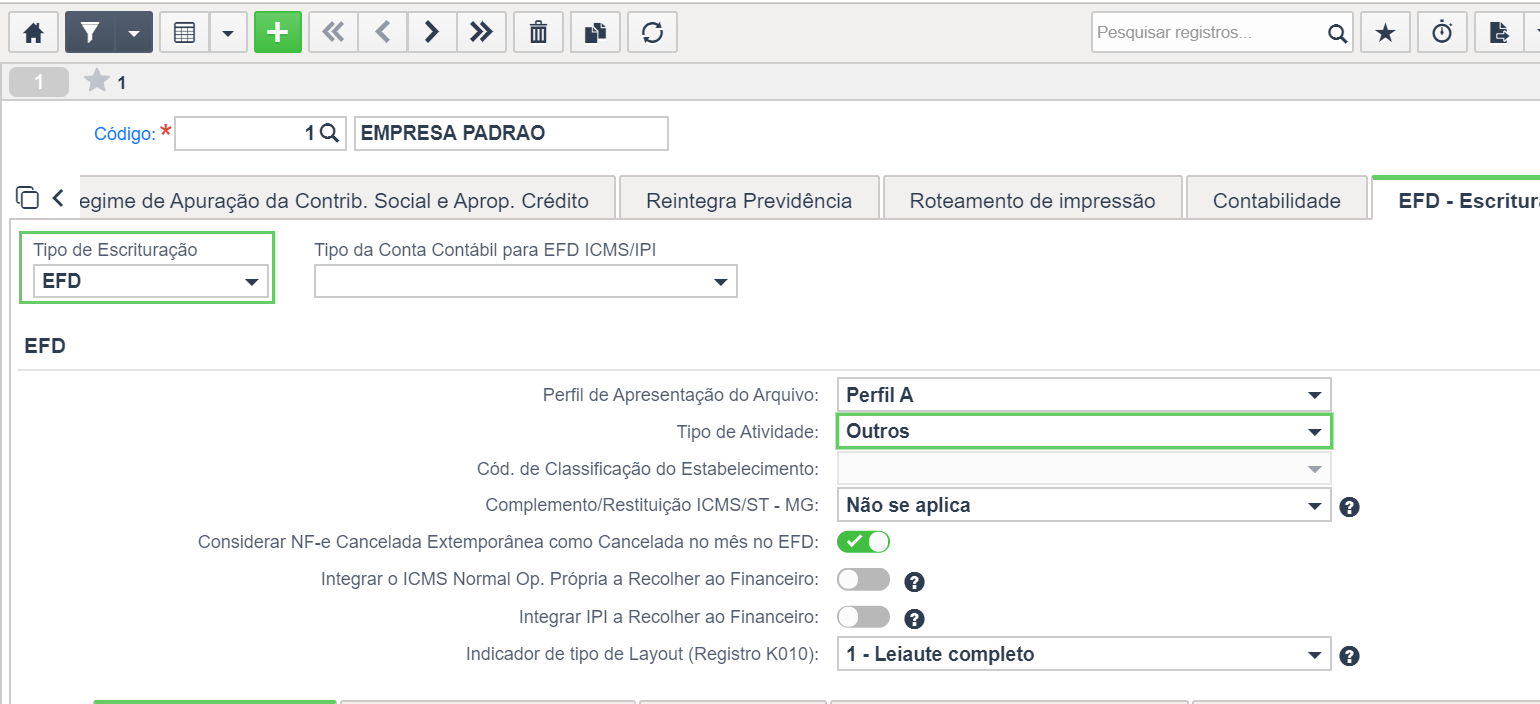Mark record 1 as favorite with gray star
The width and height of the screenshot is (1540, 704).
click(x=97, y=81)
